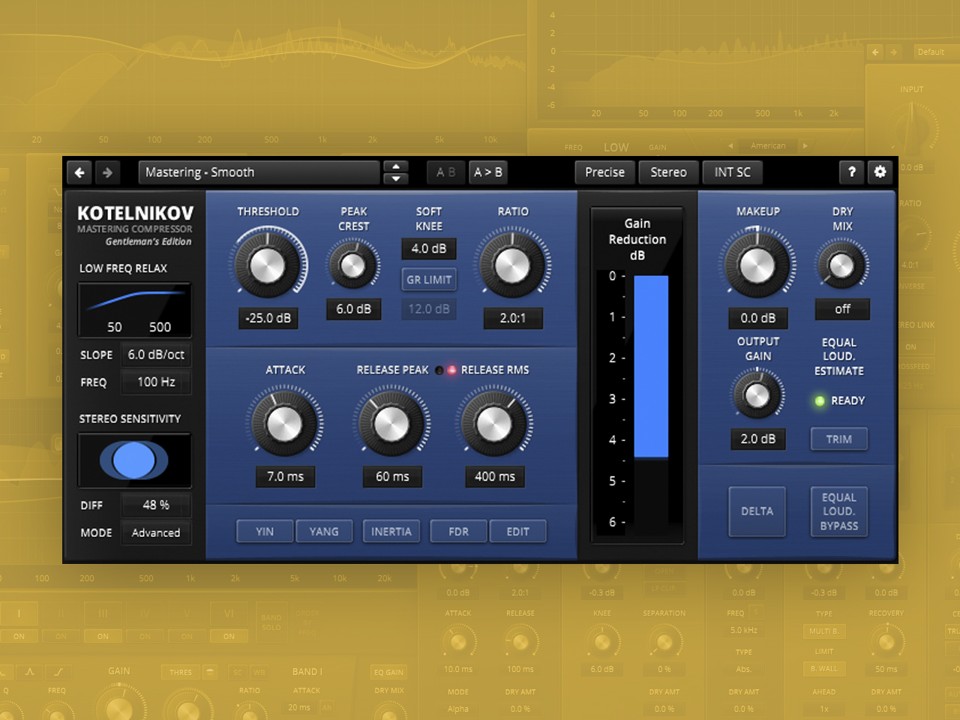The image size is (960, 720).
Task: Edit the 7.0 ms attack value
Action: tap(285, 477)
